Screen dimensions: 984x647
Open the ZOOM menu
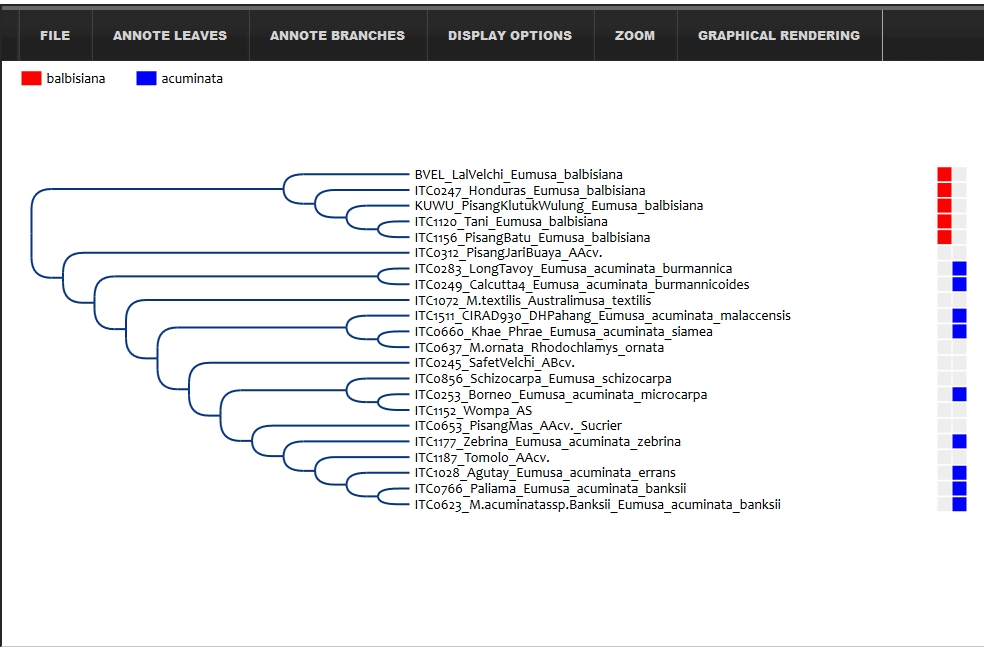click(635, 36)
